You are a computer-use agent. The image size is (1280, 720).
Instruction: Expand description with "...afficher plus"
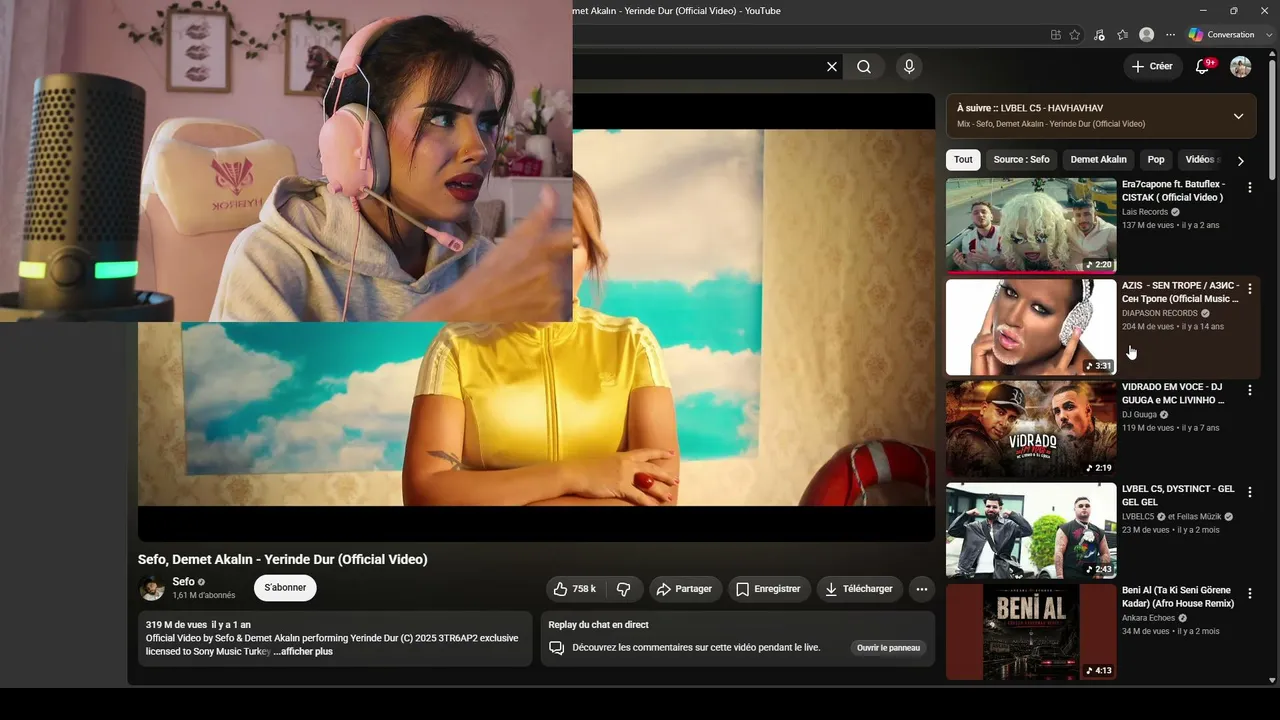303,652
